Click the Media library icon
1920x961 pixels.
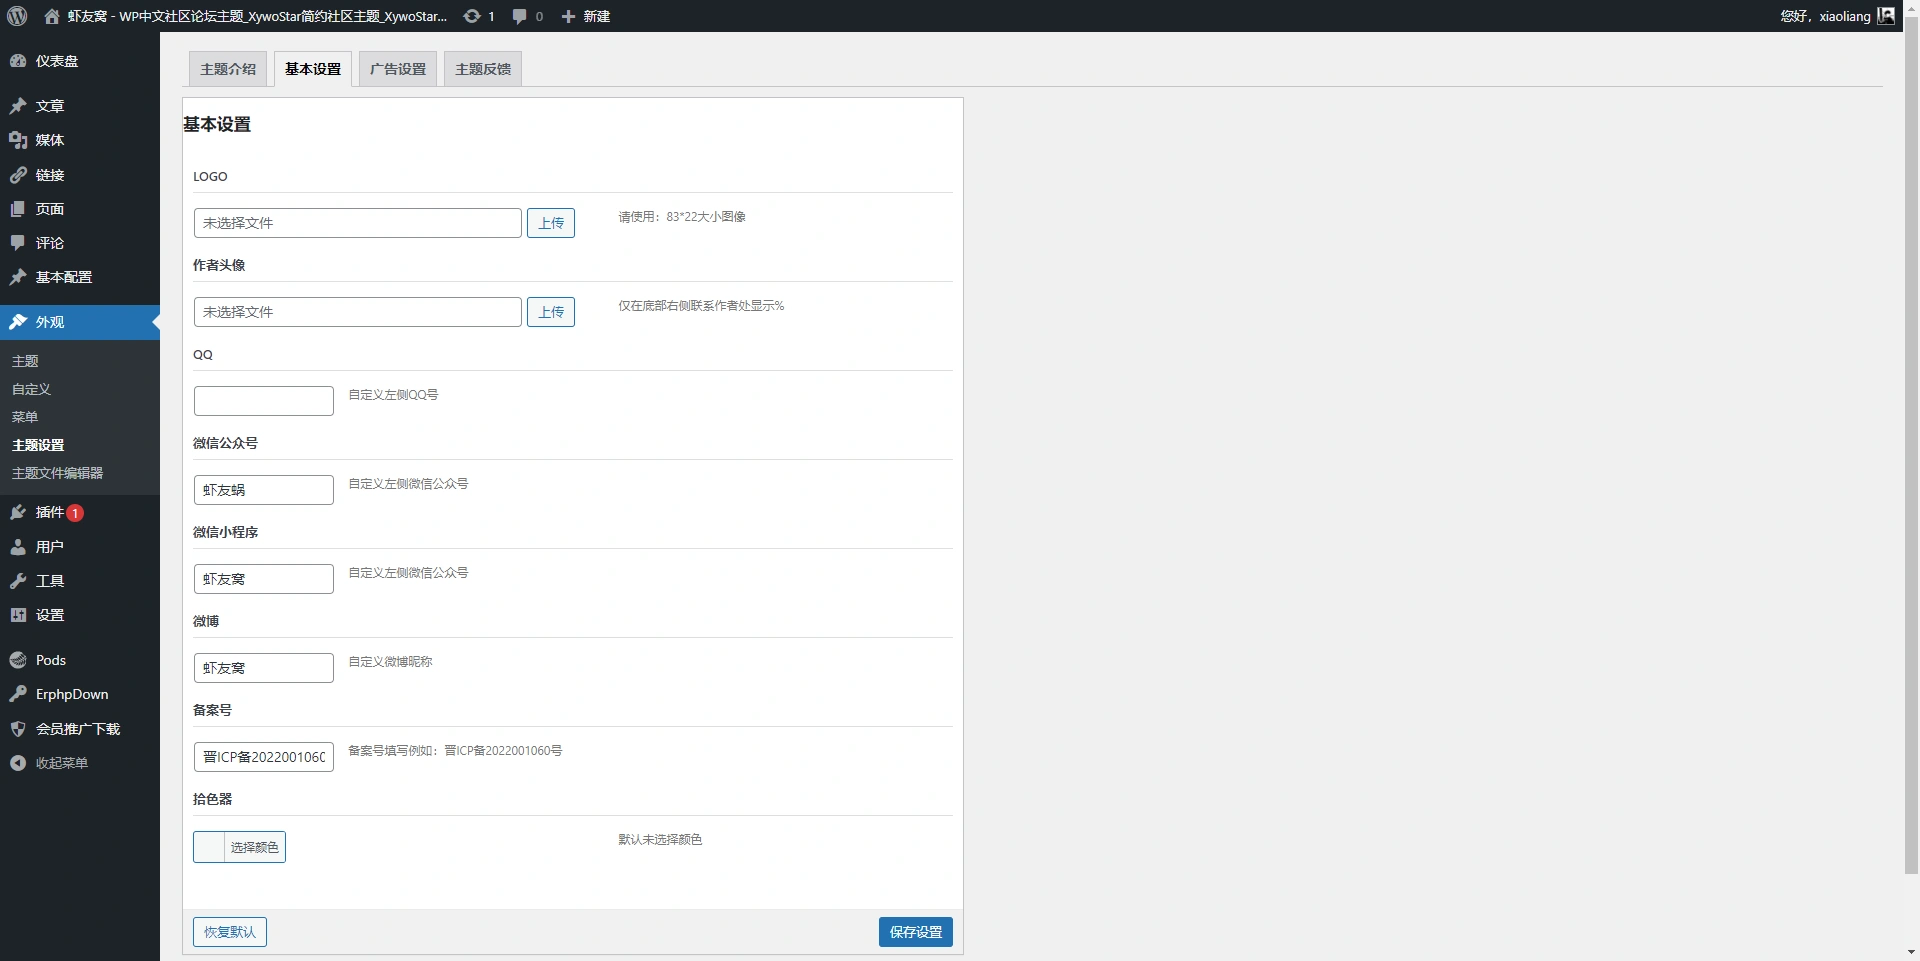point(18,140)
